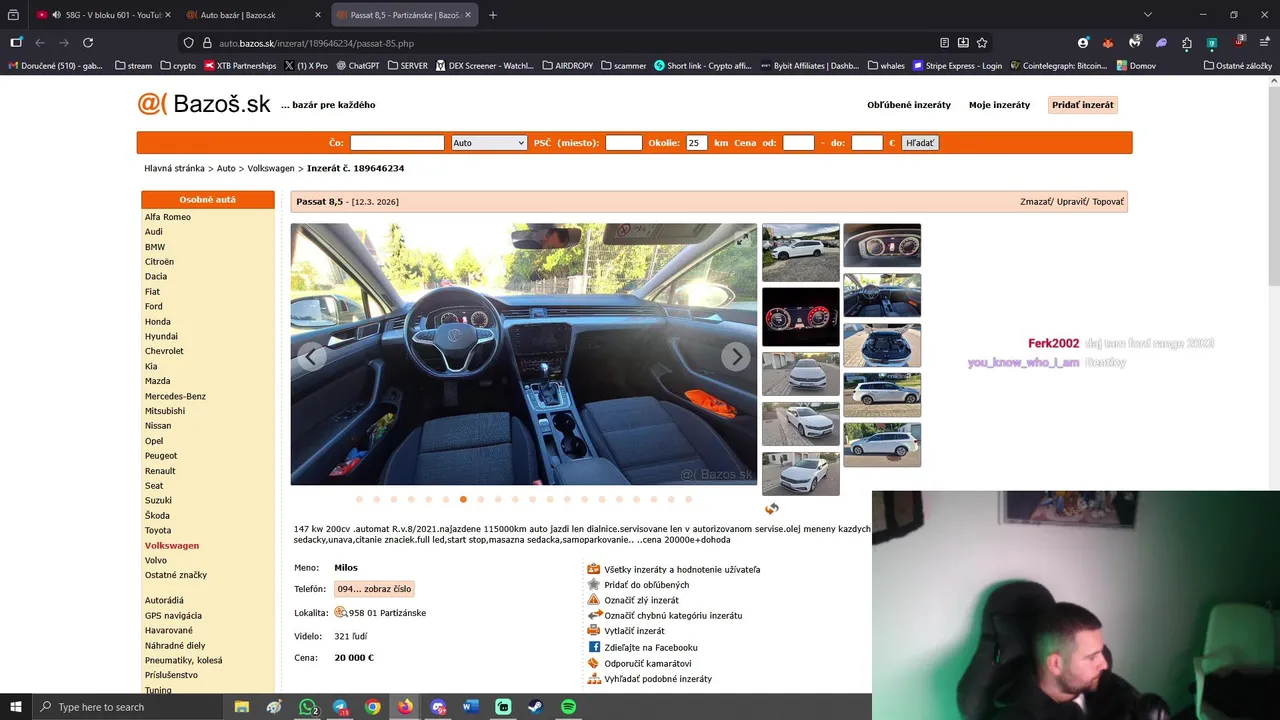This screenshot has height=720, width=1280.
Task: Click Odporučiť kamarátovi link
Action: point(648,663)
